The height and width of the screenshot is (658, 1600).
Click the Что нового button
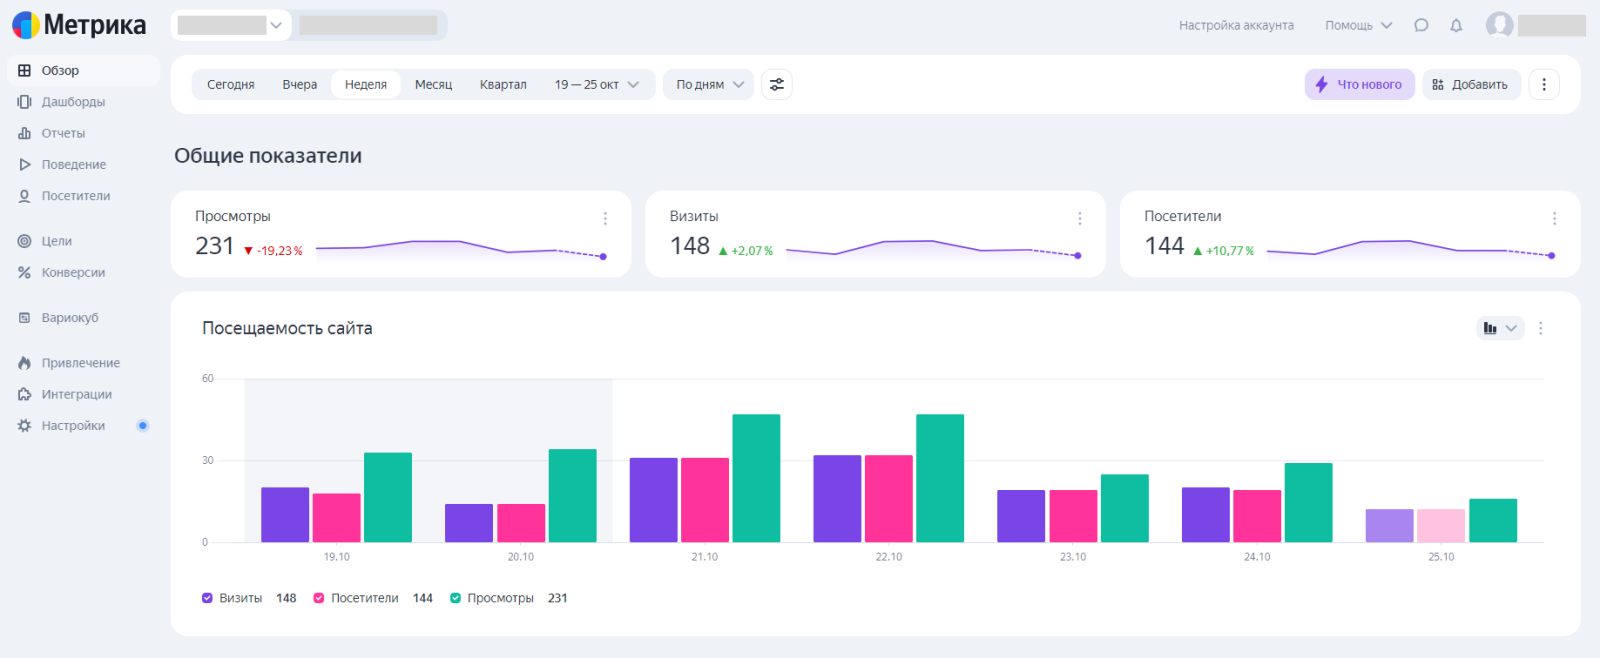(1359, 85)
